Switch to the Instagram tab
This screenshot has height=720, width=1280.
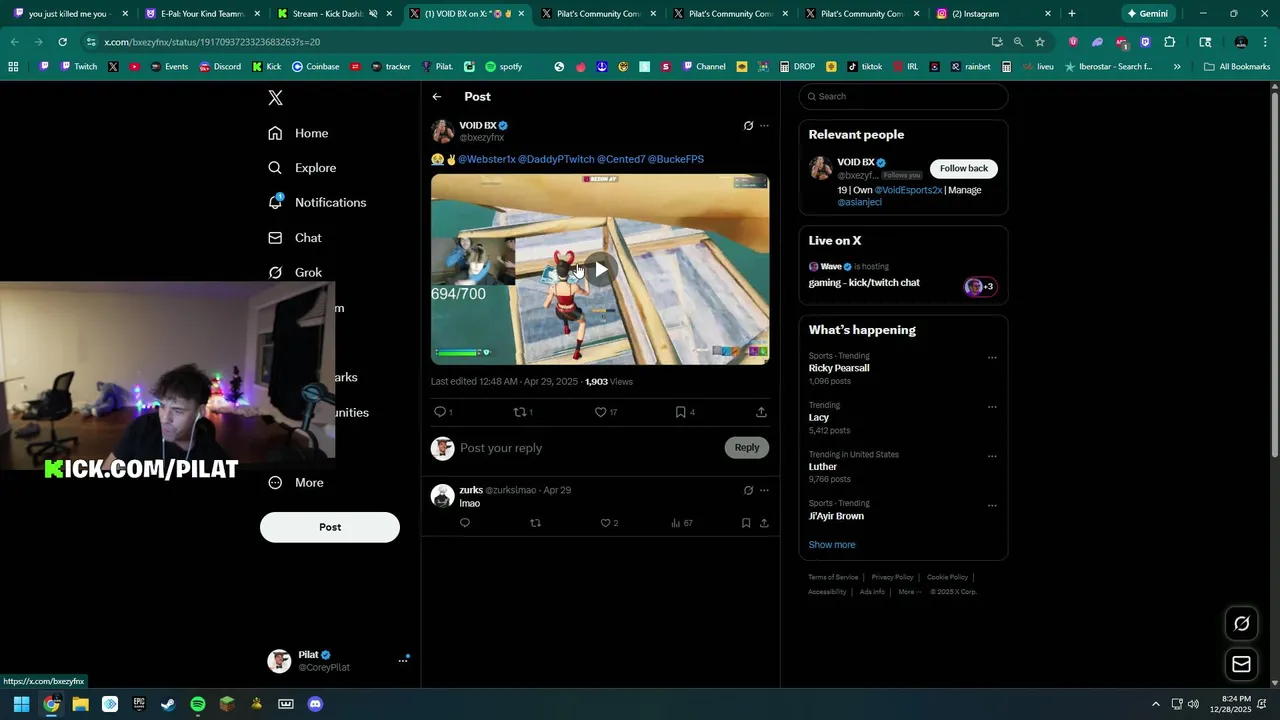pyautogui.click(x=994, y=14)
